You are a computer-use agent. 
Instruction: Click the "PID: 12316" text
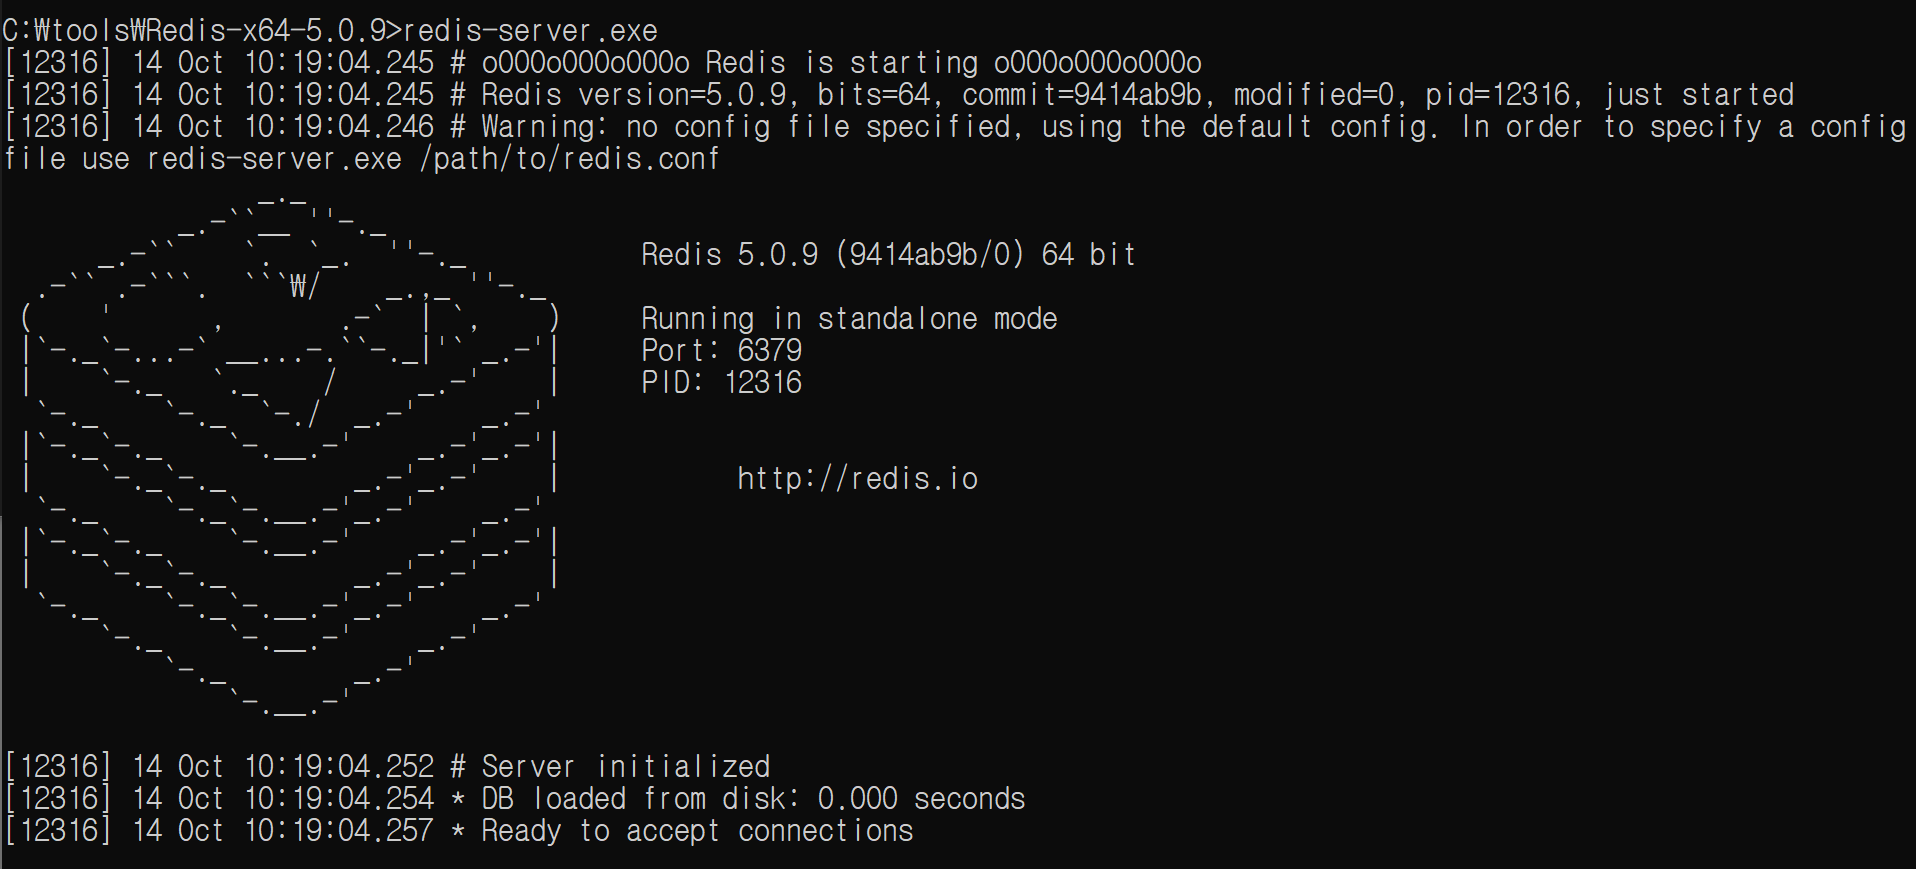pyautogui.click(x=721, y=383)
